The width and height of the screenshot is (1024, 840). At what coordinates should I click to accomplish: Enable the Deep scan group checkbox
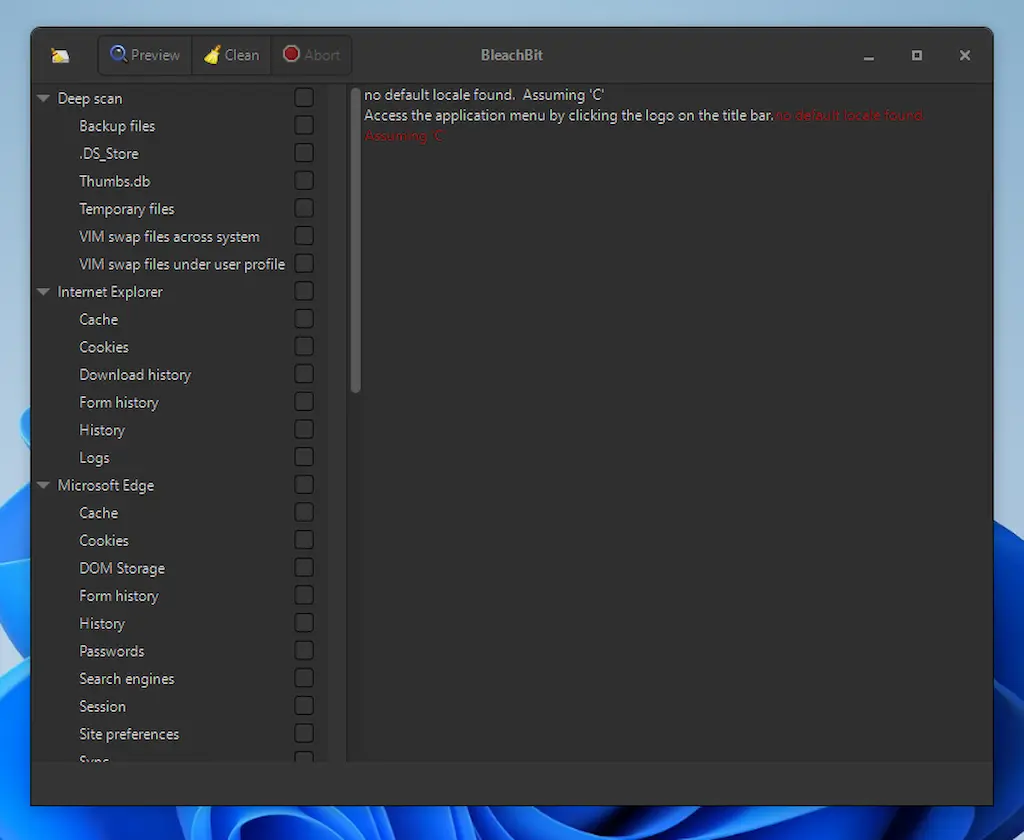[x=304, y=97]
